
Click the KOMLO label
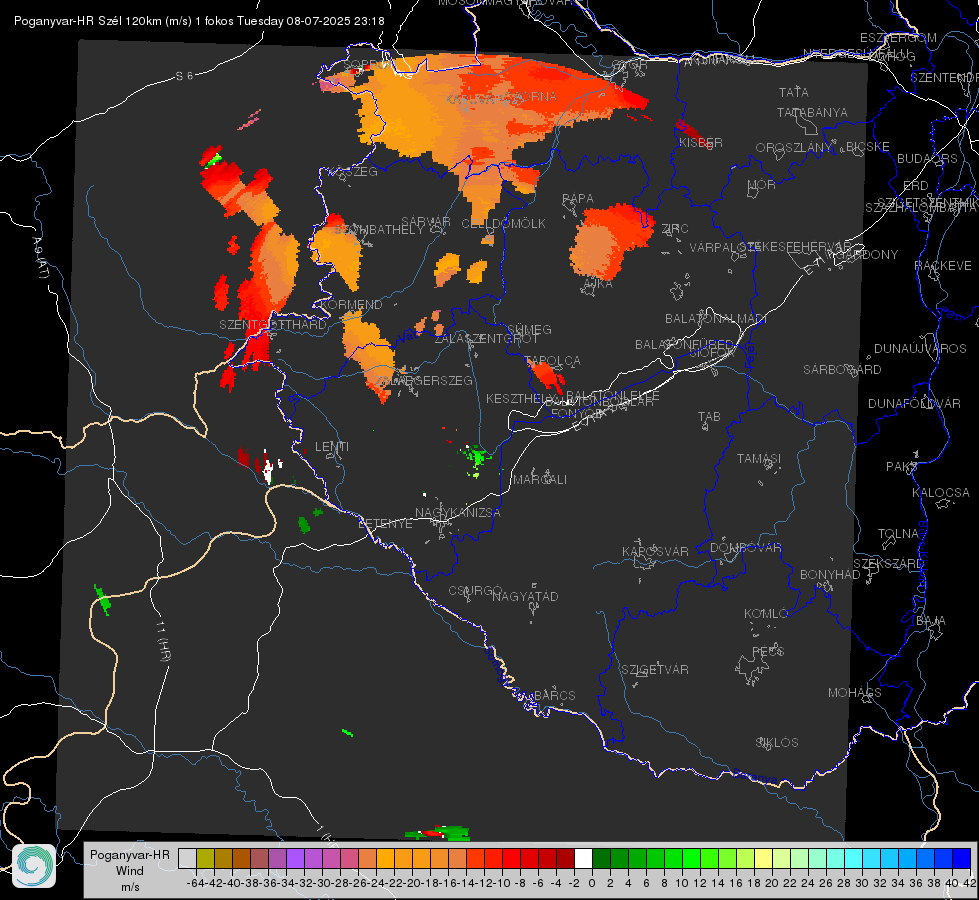pyautogui.click(x=766, y=614)
